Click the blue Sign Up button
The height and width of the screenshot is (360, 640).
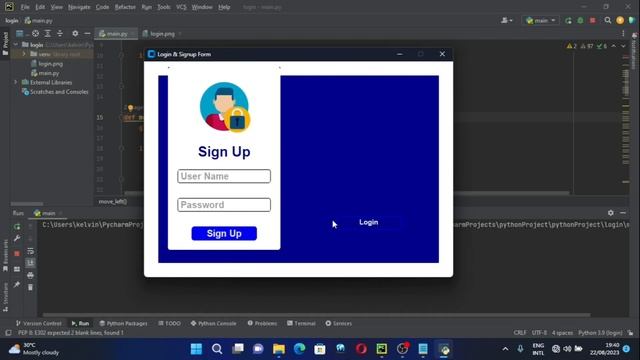point(224,233)
